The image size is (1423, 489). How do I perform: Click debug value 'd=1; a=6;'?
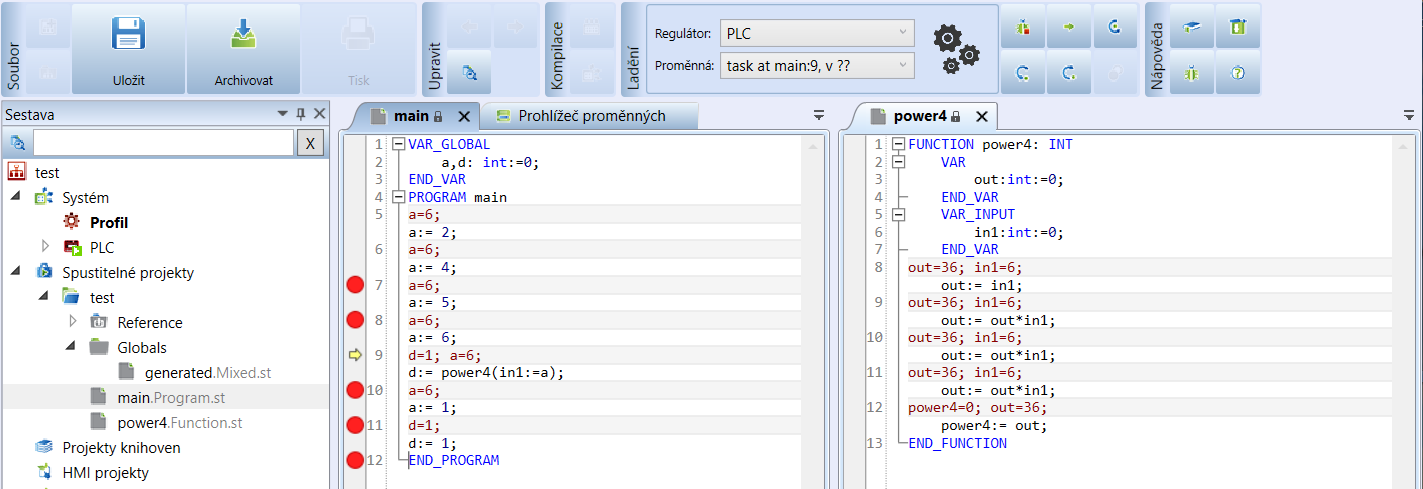point(445,355)
